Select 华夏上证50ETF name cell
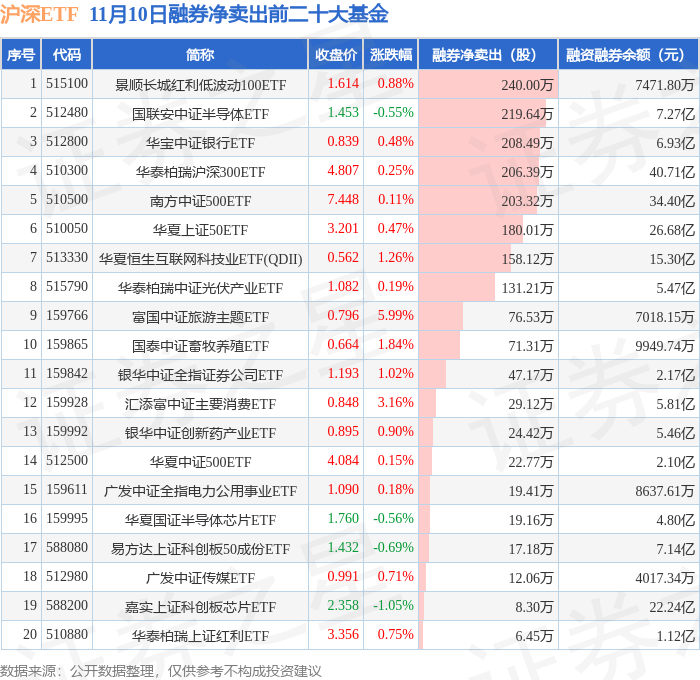 point(200,230)
